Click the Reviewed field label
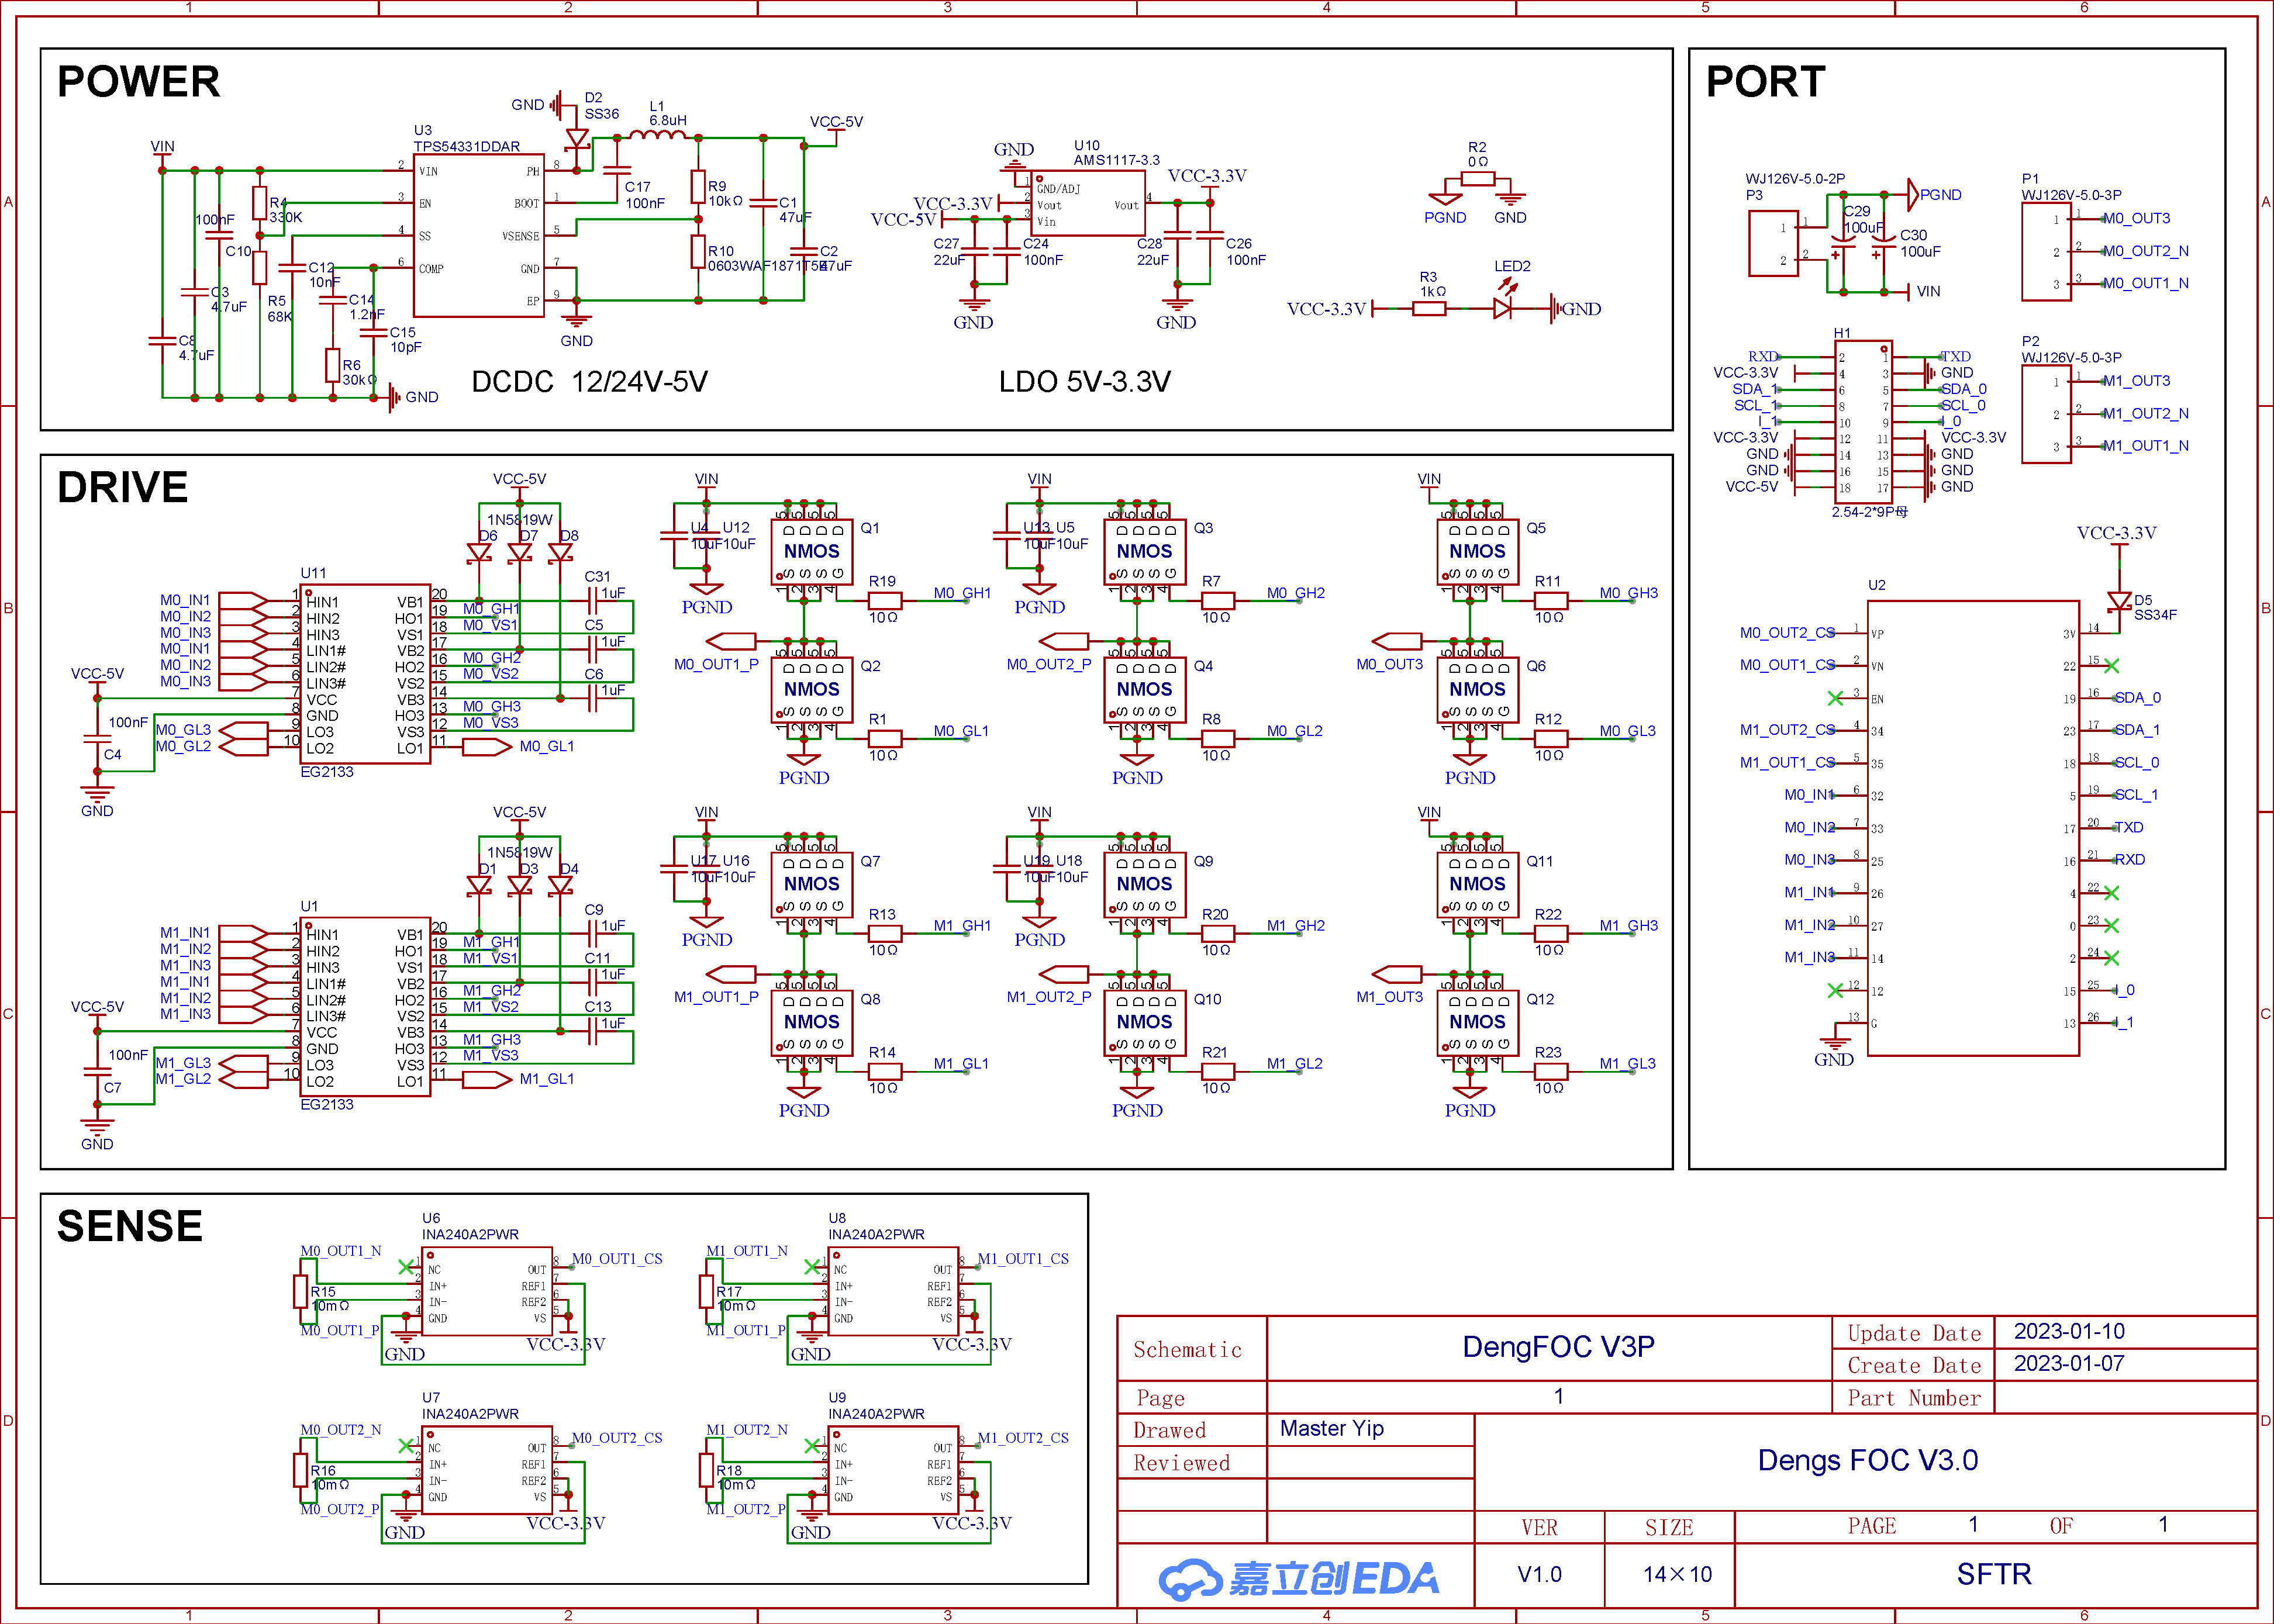Screen dimensions: 2274x1624 click(1182, 1463)
